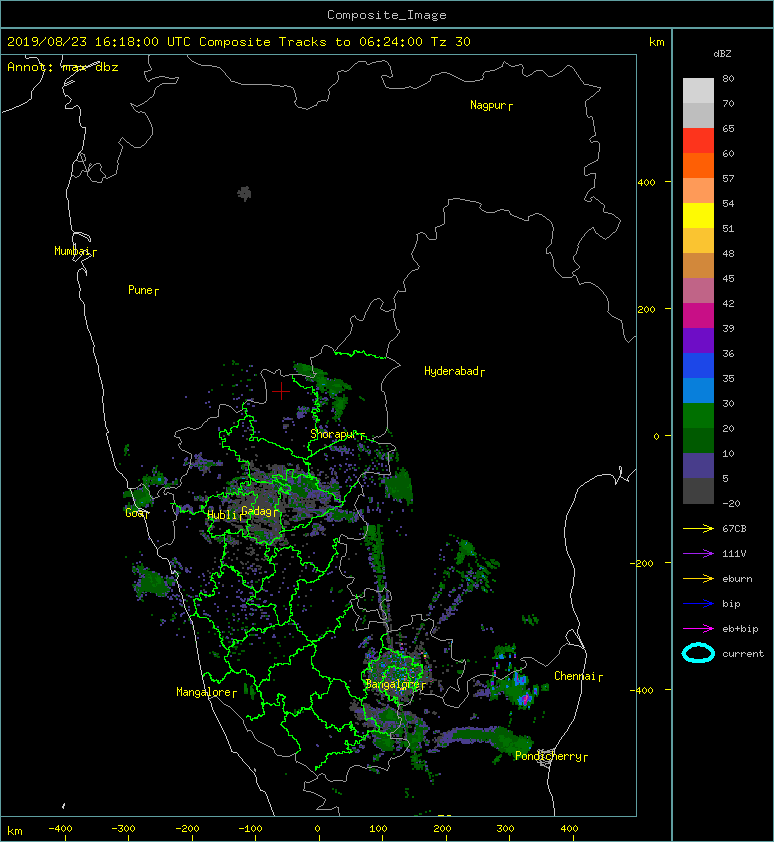This screenshot has width=774, height=842.
Task: Pick the royal blue 35–36 dBZ swatch
Action: click(698, 366)
